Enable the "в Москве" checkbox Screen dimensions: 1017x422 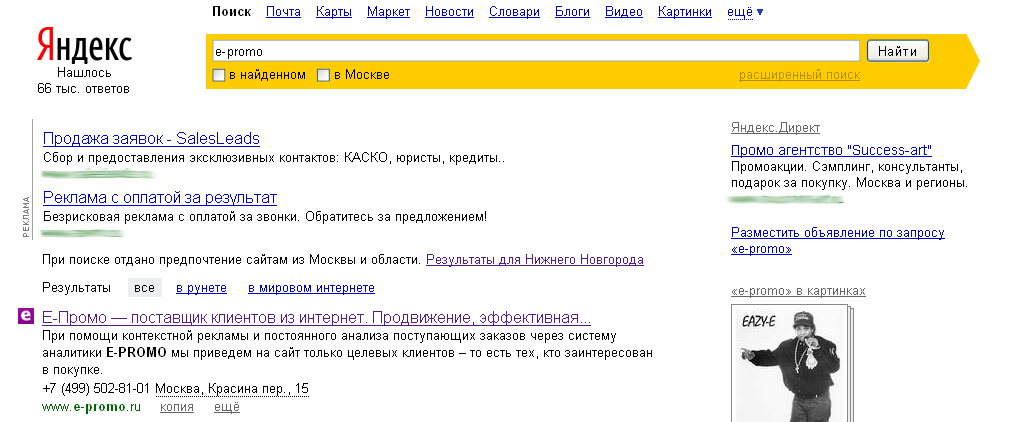323,75
